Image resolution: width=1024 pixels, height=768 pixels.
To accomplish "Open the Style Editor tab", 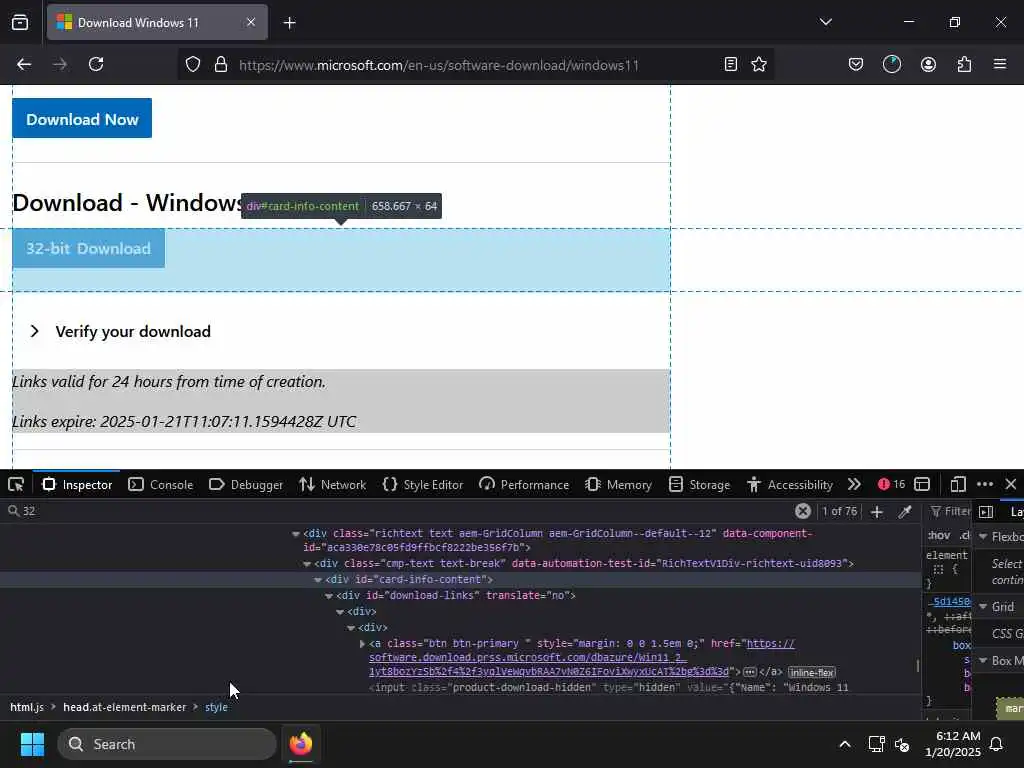I will [x=423, y=485].
